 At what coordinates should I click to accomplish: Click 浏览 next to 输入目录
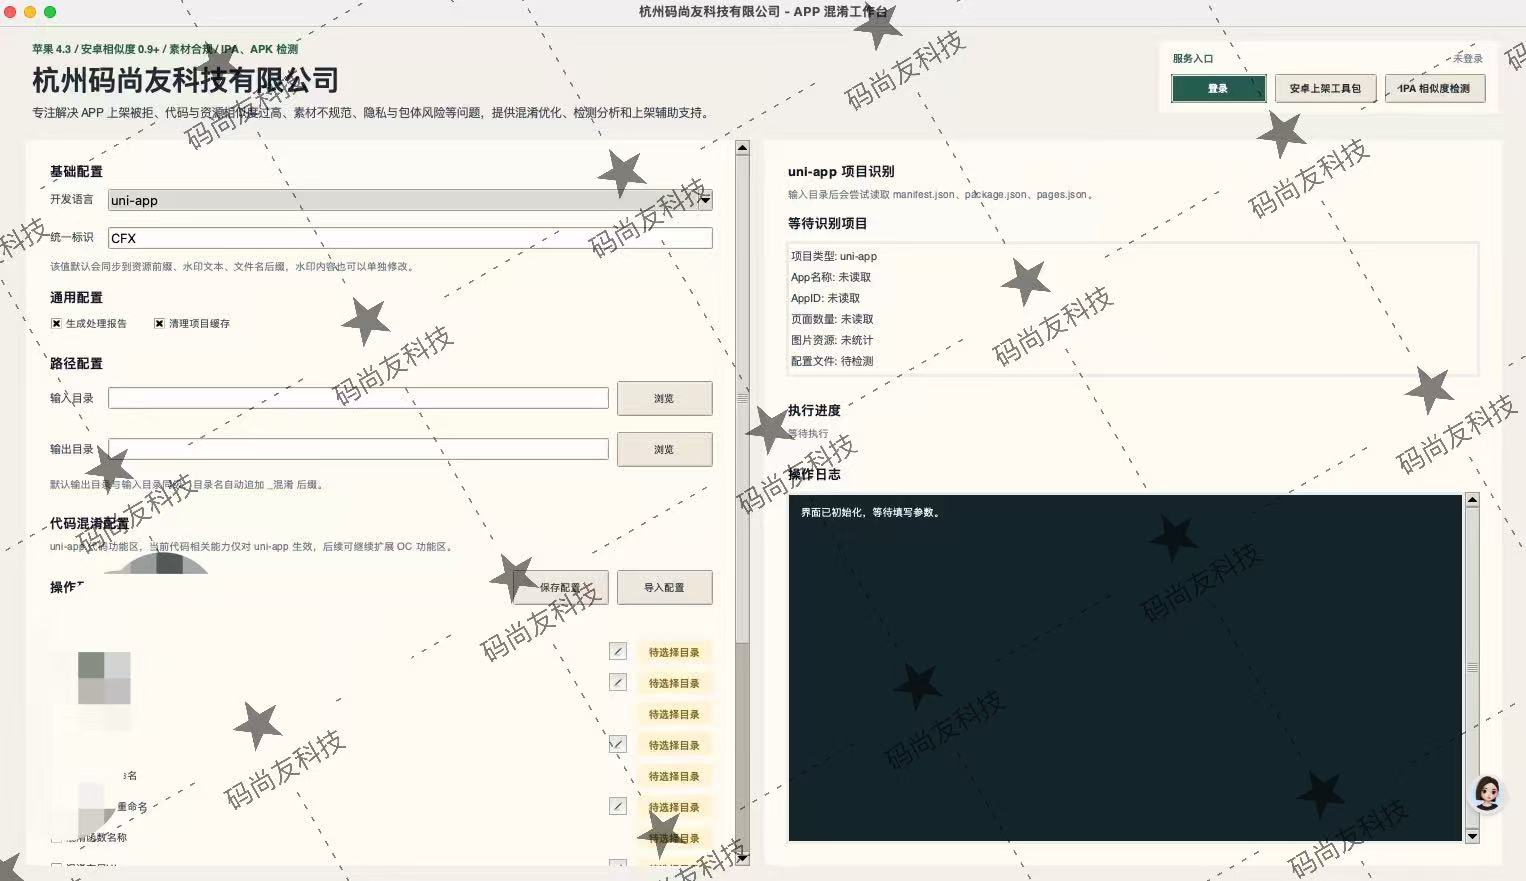click(664, 398)
